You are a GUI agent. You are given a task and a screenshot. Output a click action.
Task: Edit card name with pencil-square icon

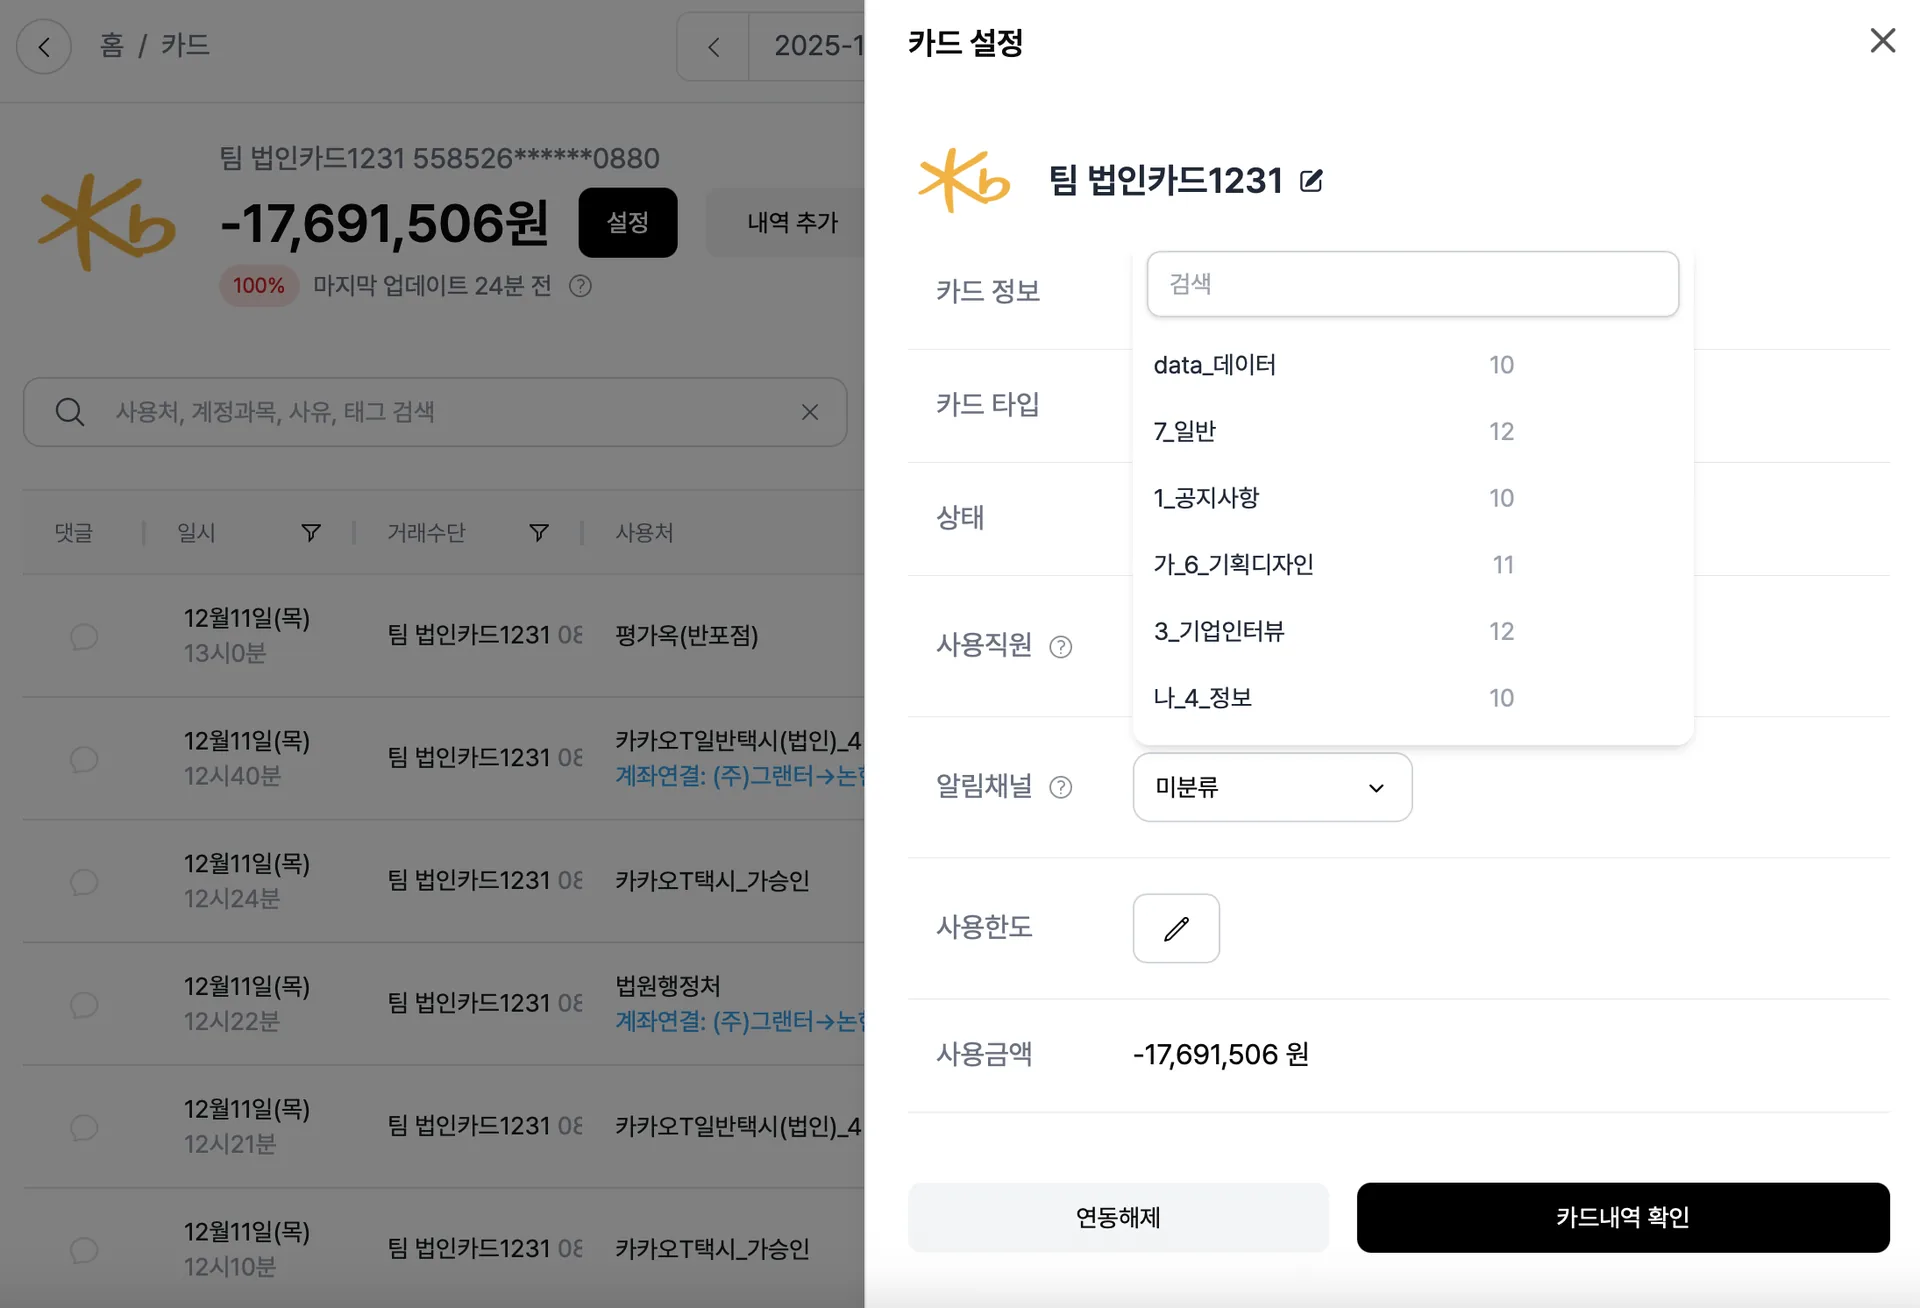[1311, 181]
